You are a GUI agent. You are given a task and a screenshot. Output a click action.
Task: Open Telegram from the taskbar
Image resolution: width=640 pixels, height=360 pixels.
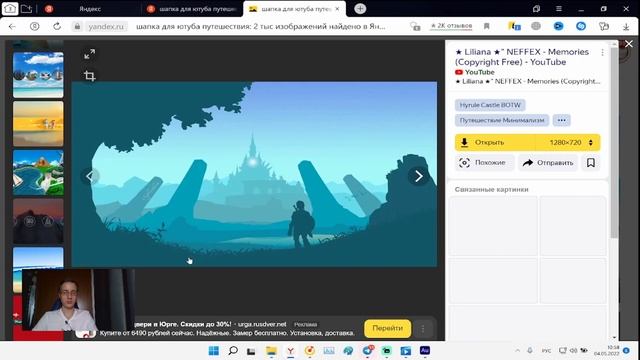368,351
